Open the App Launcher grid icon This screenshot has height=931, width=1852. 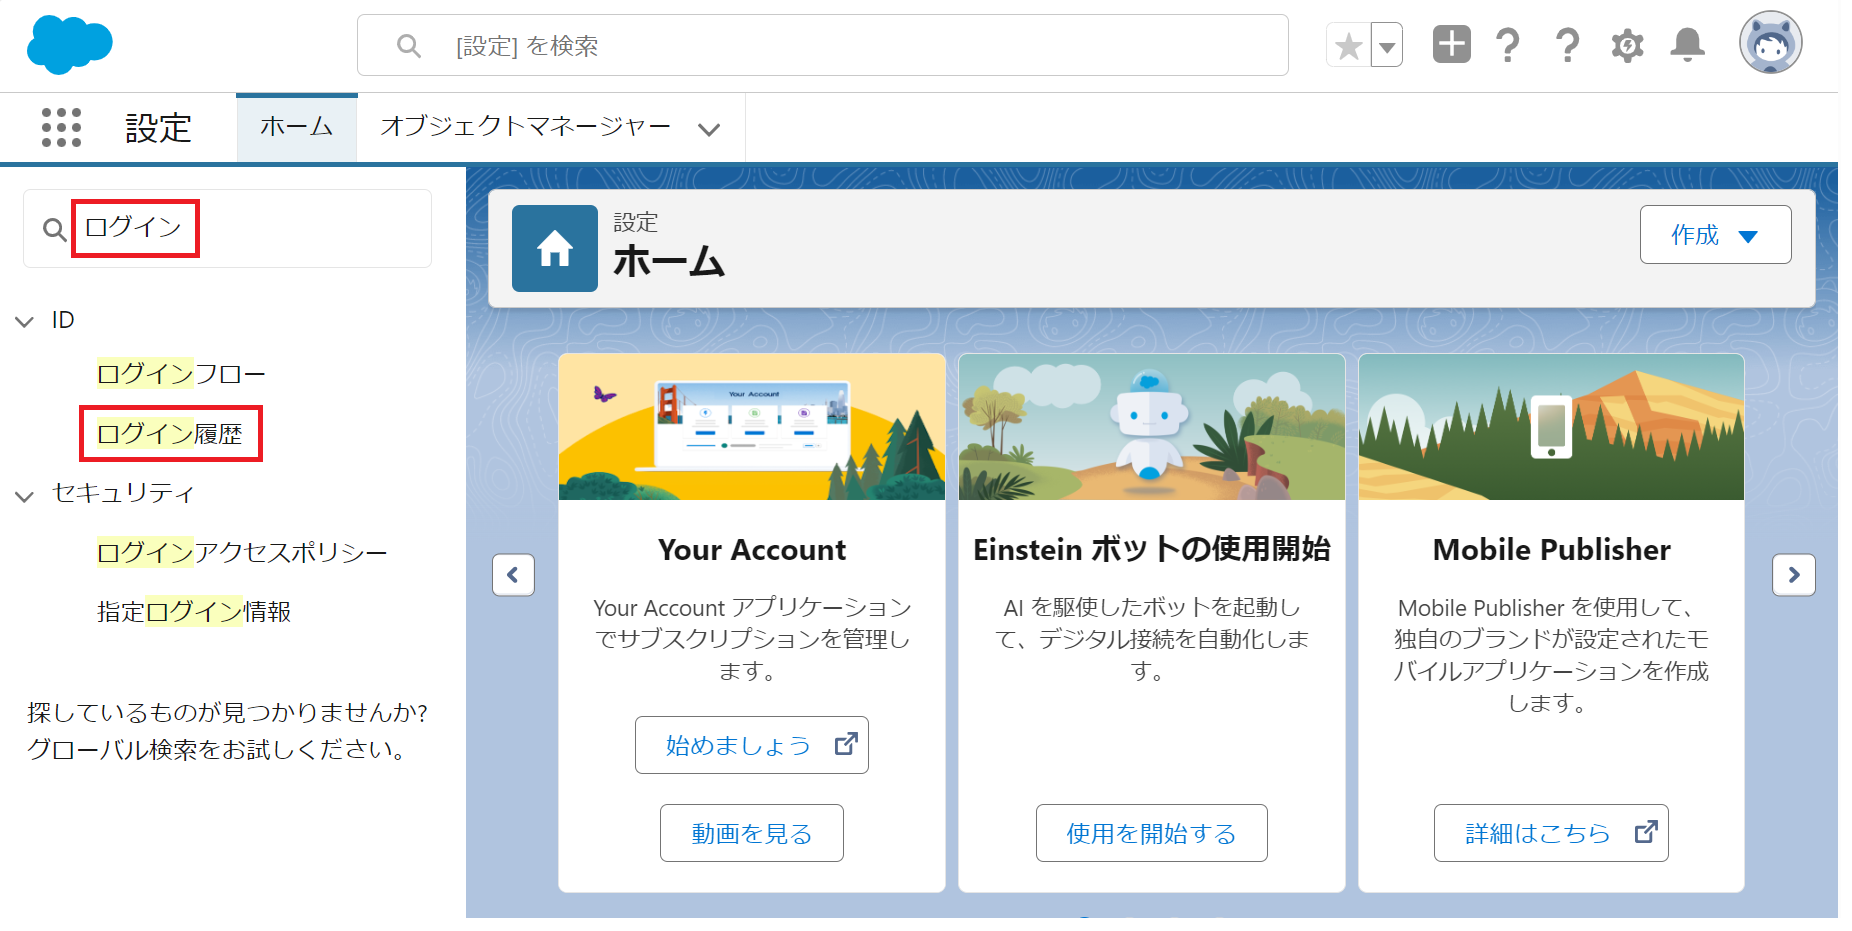pos(61,128)
